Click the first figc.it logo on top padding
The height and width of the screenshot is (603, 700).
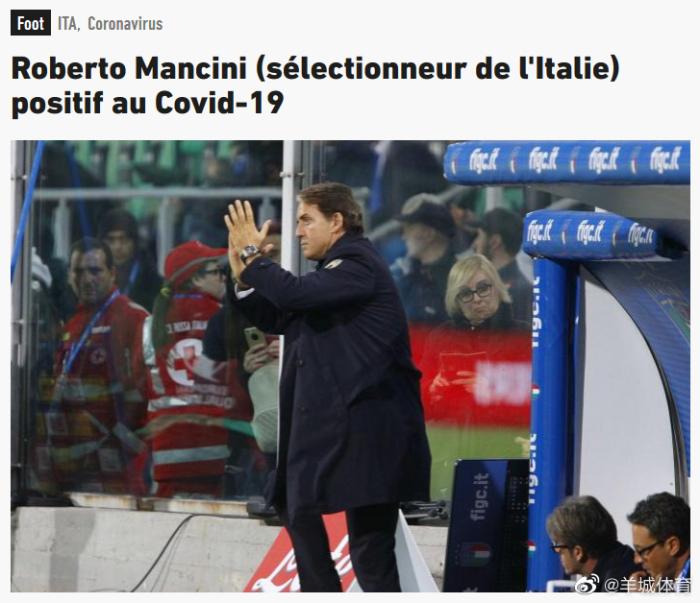pyautogui.click(x=483, y=161)
